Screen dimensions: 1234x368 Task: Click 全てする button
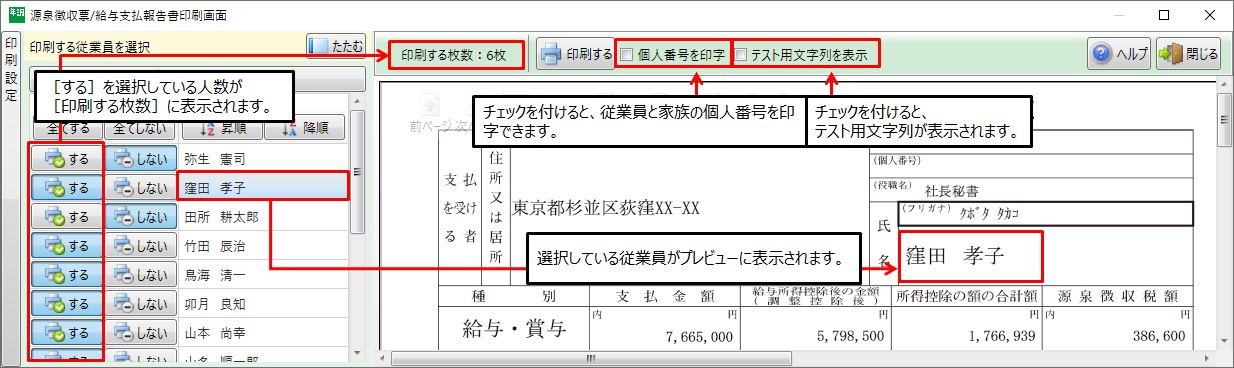pyautogui.click(x=67, y=129)
